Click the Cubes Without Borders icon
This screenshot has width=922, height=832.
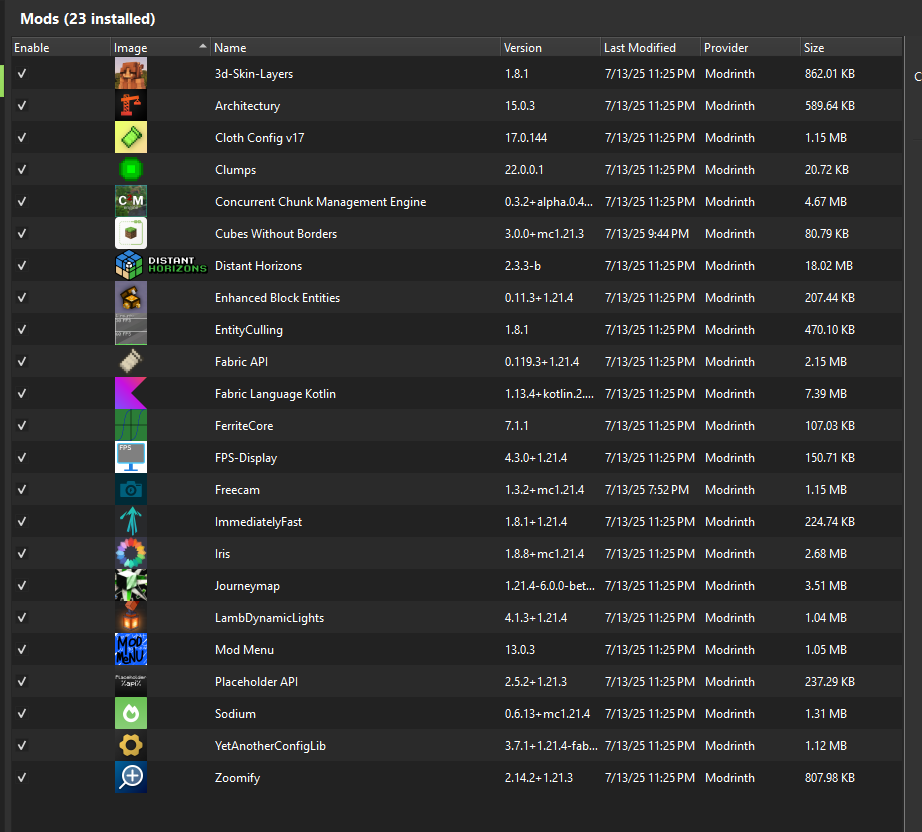131,233
